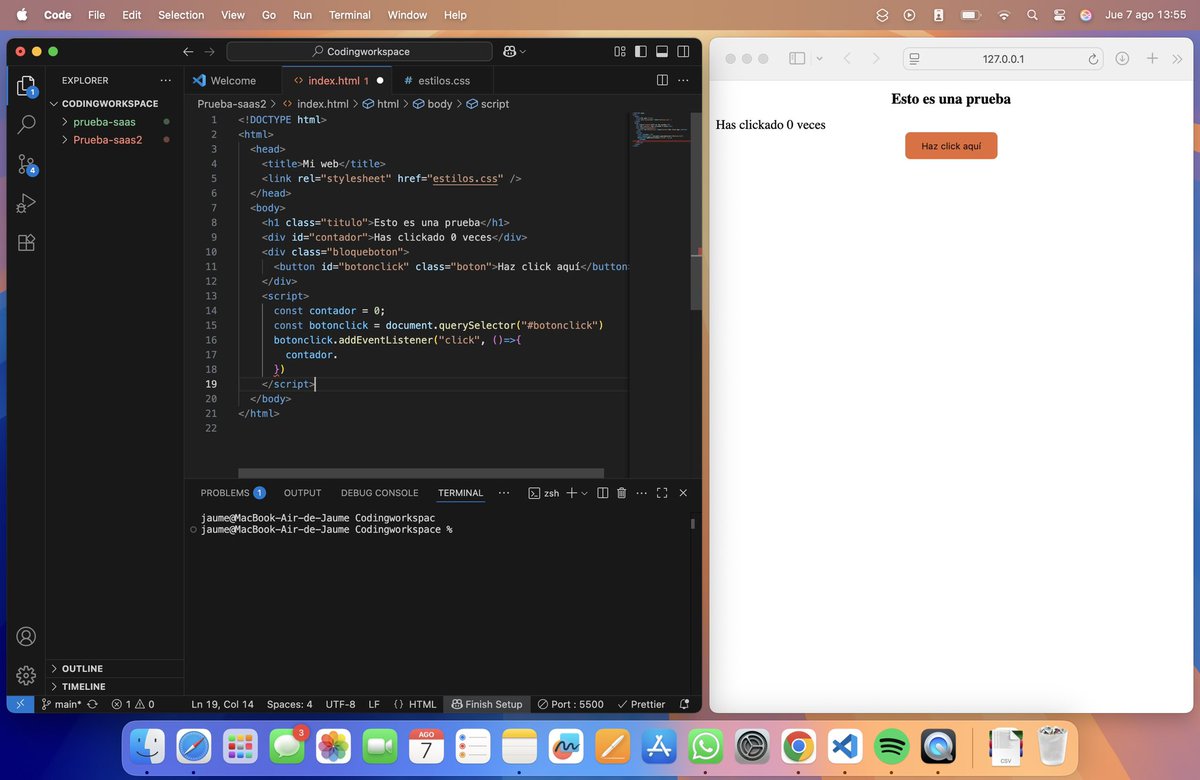Expand the Outline section
This screenshot has height=780, width=1200.
point(79,668)
